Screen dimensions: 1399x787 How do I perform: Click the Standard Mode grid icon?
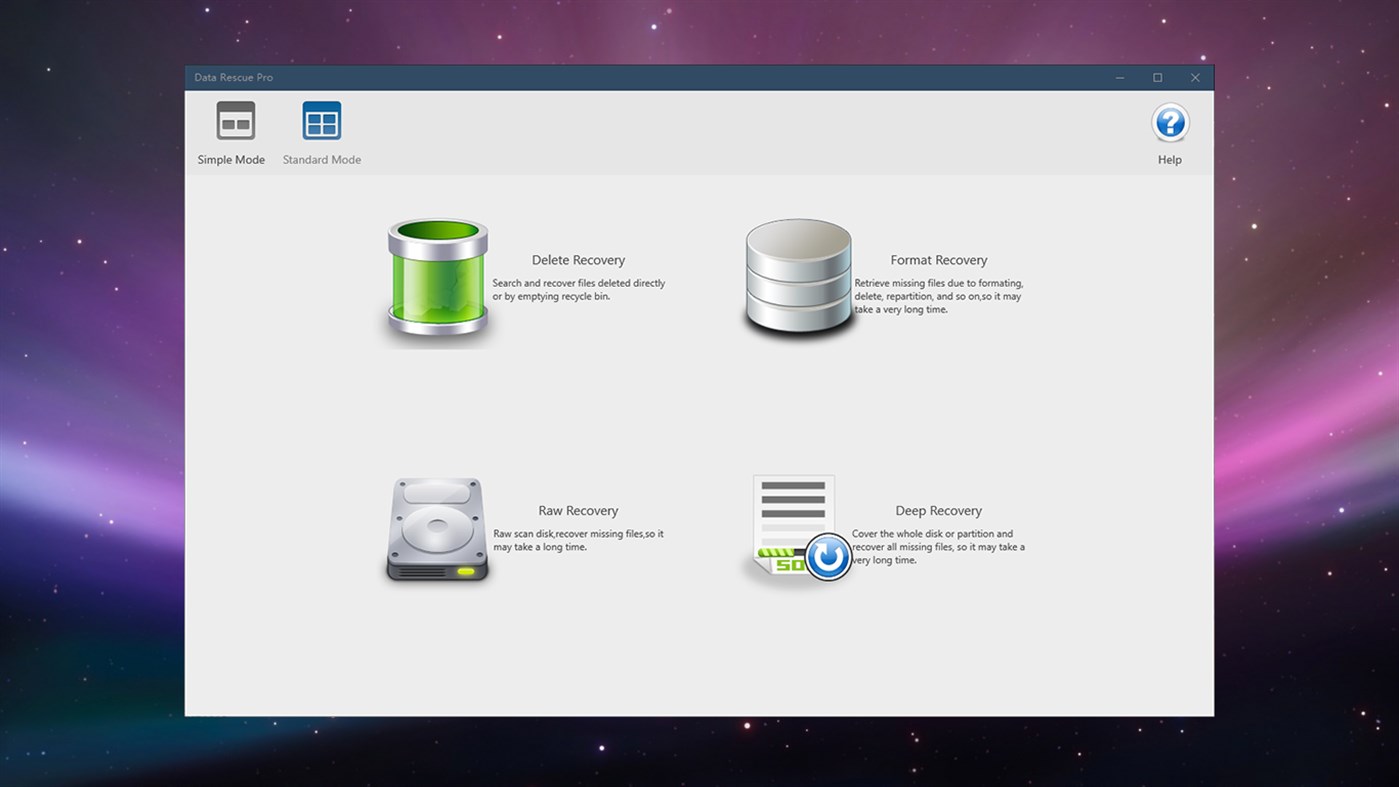point(321,119)
